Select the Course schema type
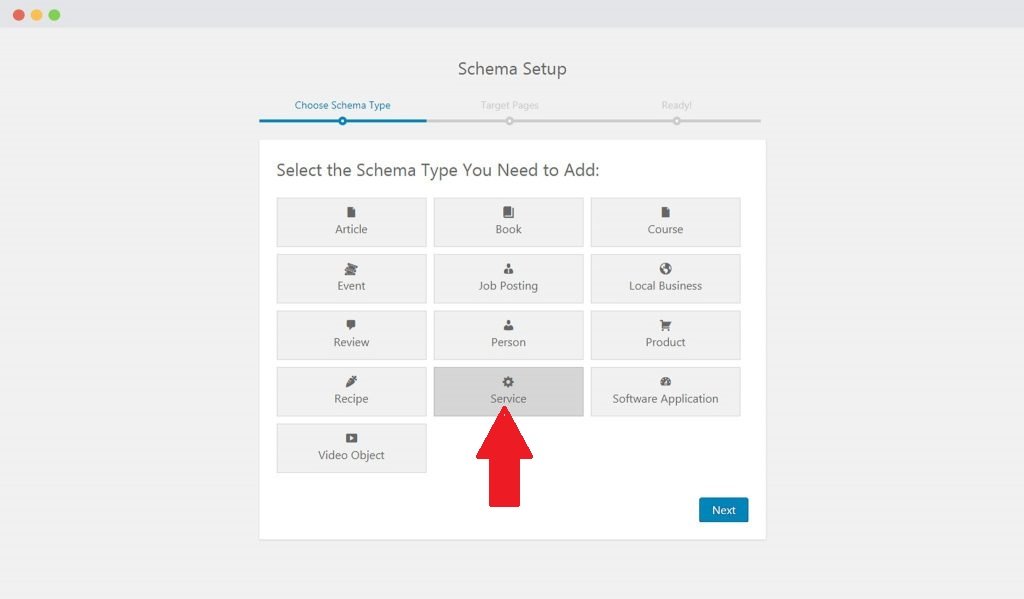The width and height of the screenshot is (1024, 599). 665,221
